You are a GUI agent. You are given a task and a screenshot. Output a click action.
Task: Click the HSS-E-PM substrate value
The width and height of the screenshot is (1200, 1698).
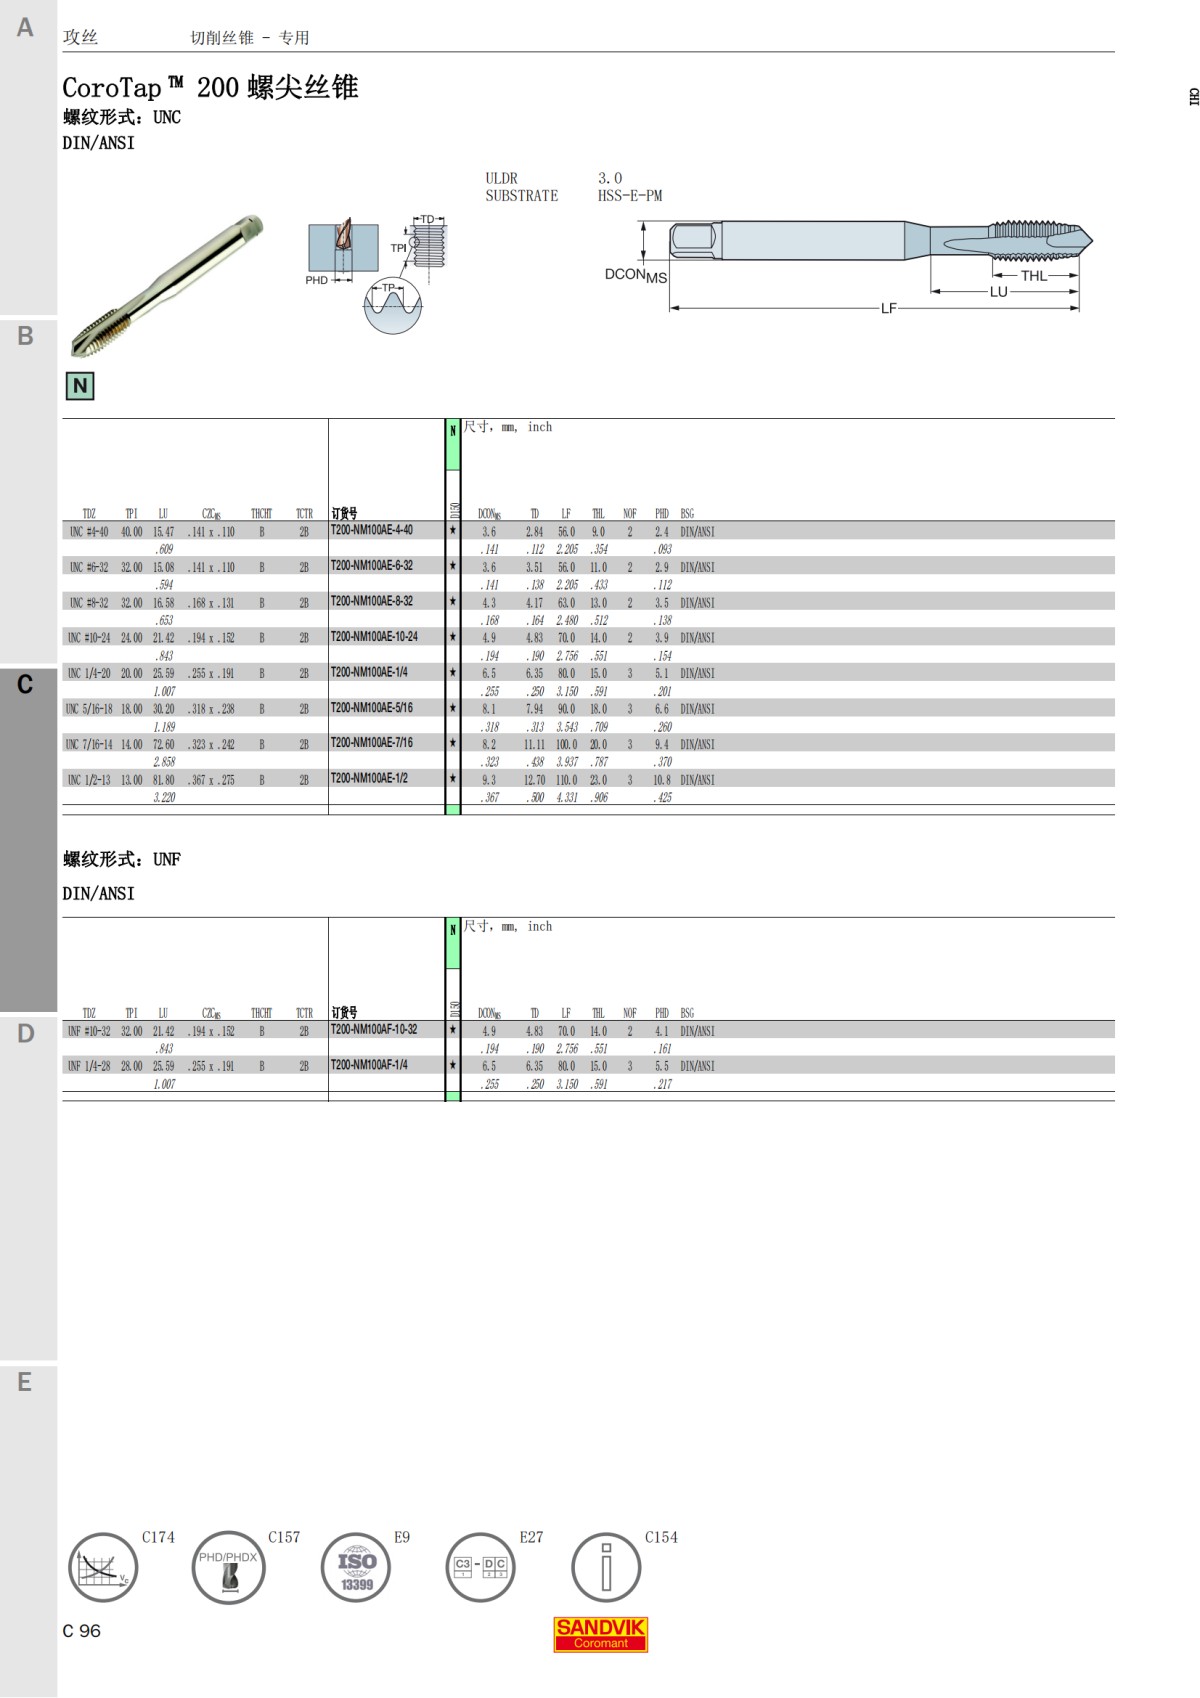point(630,196)
